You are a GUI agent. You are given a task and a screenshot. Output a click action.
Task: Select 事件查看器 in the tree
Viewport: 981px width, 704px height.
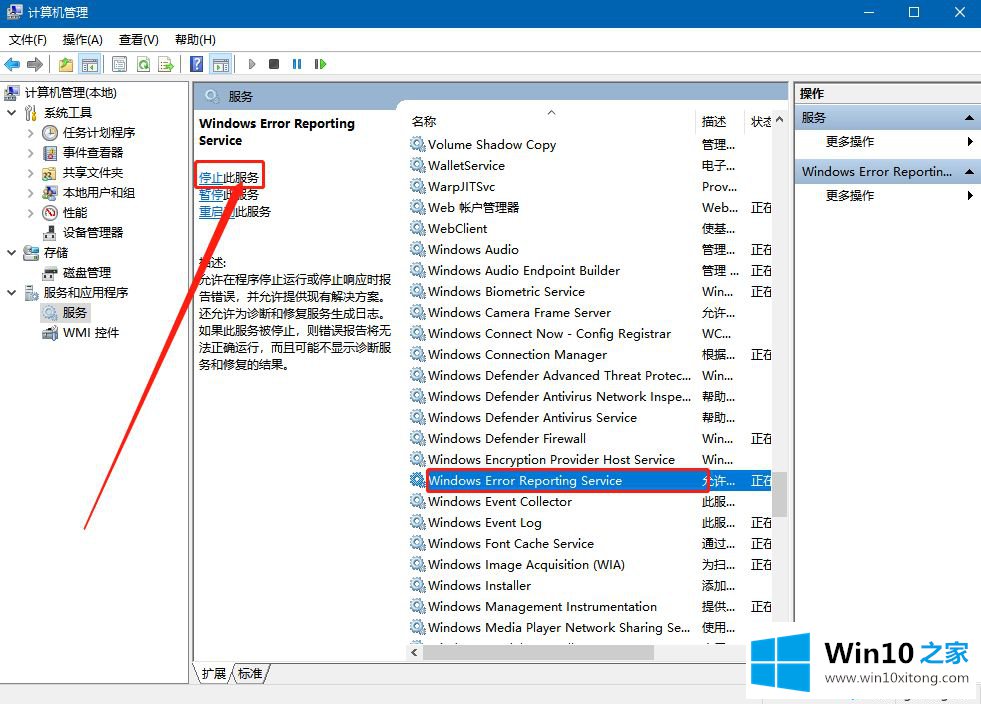click(x=93, y=153)
